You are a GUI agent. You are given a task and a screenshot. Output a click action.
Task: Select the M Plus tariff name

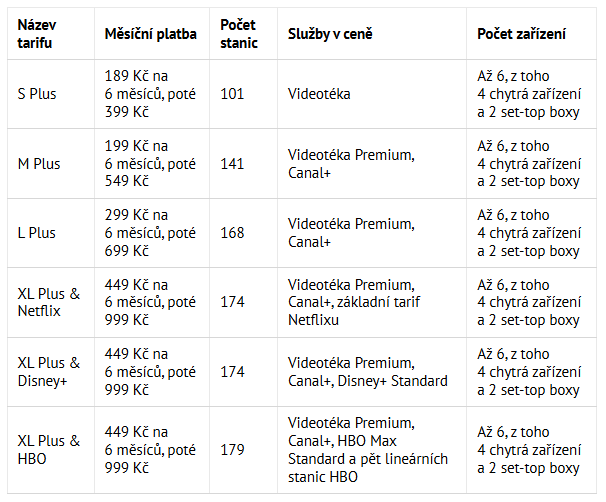click(39, 164)
